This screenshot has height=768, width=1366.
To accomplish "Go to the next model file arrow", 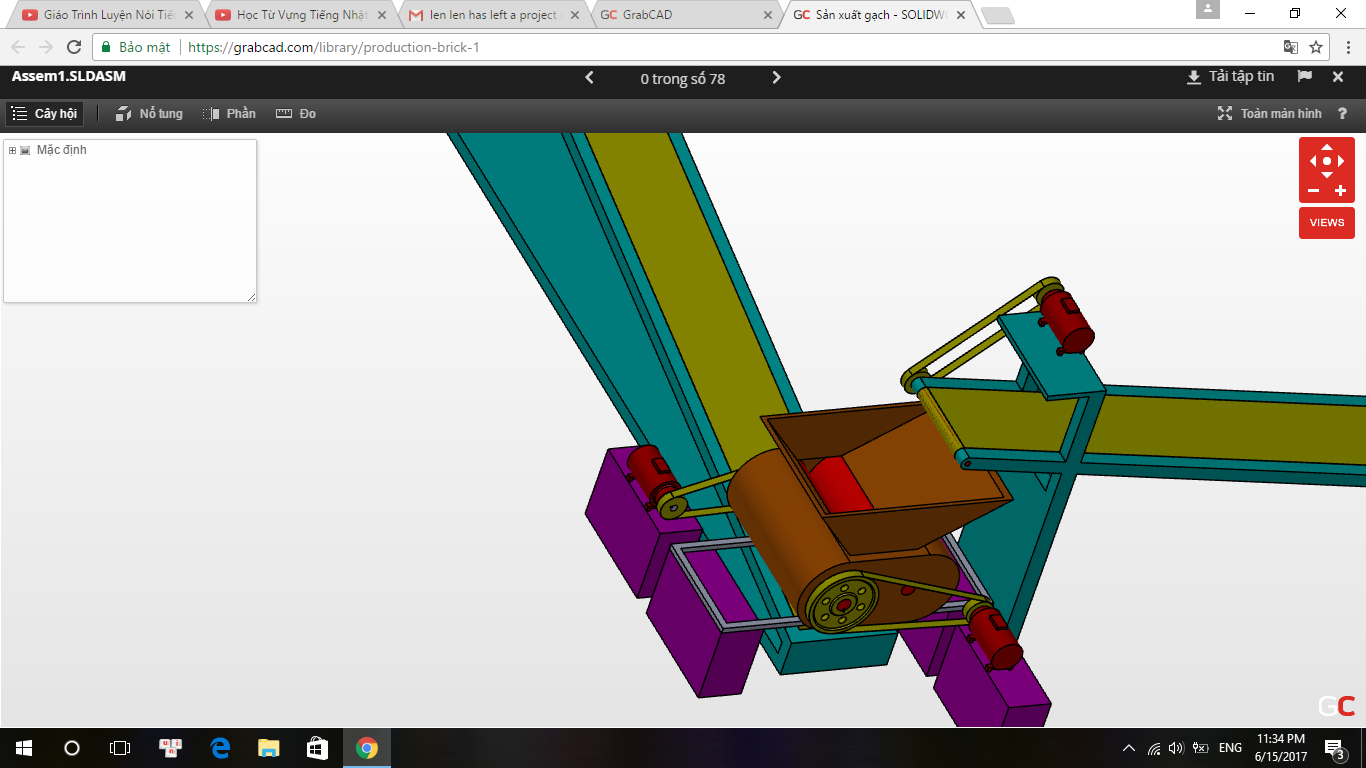I will (777, 78).
